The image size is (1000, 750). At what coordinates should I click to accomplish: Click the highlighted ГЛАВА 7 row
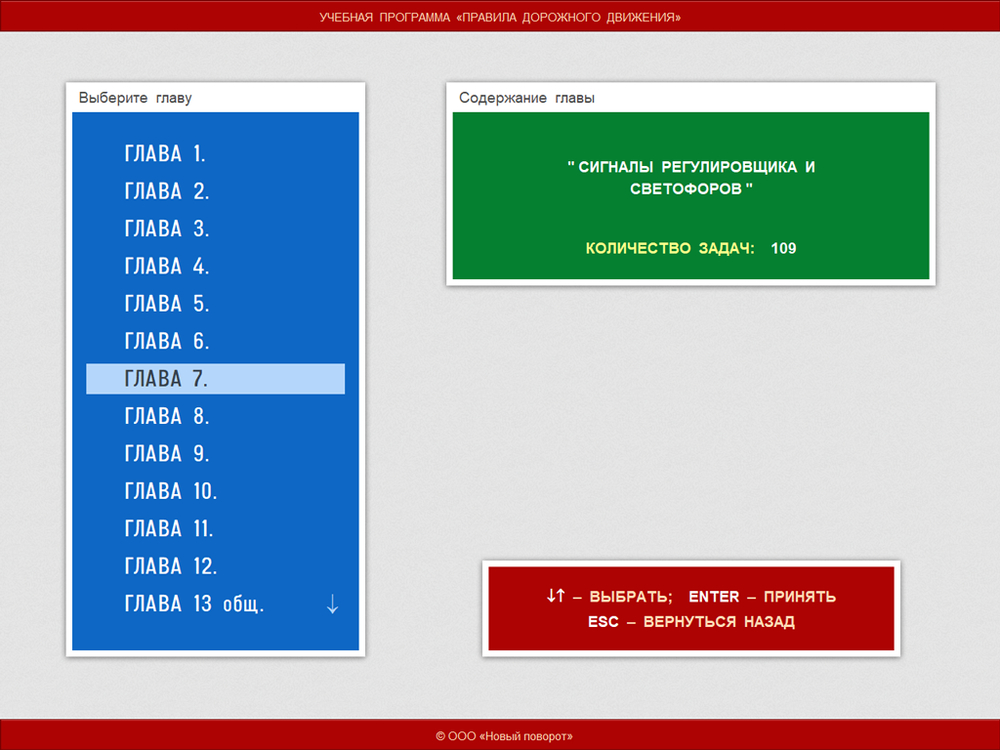pos(215,379)
